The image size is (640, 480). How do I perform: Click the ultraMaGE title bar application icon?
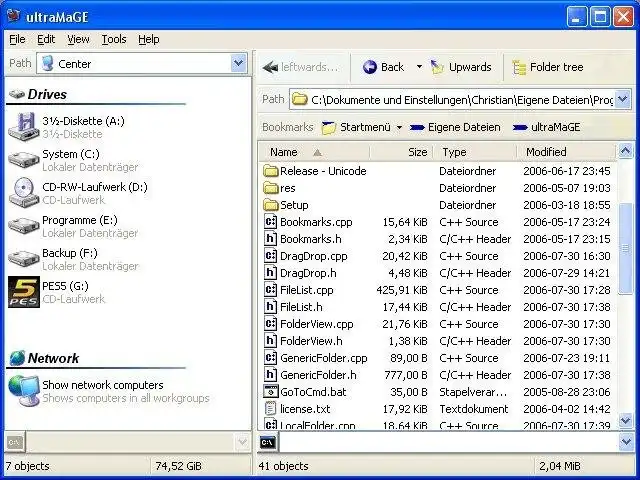13,16
